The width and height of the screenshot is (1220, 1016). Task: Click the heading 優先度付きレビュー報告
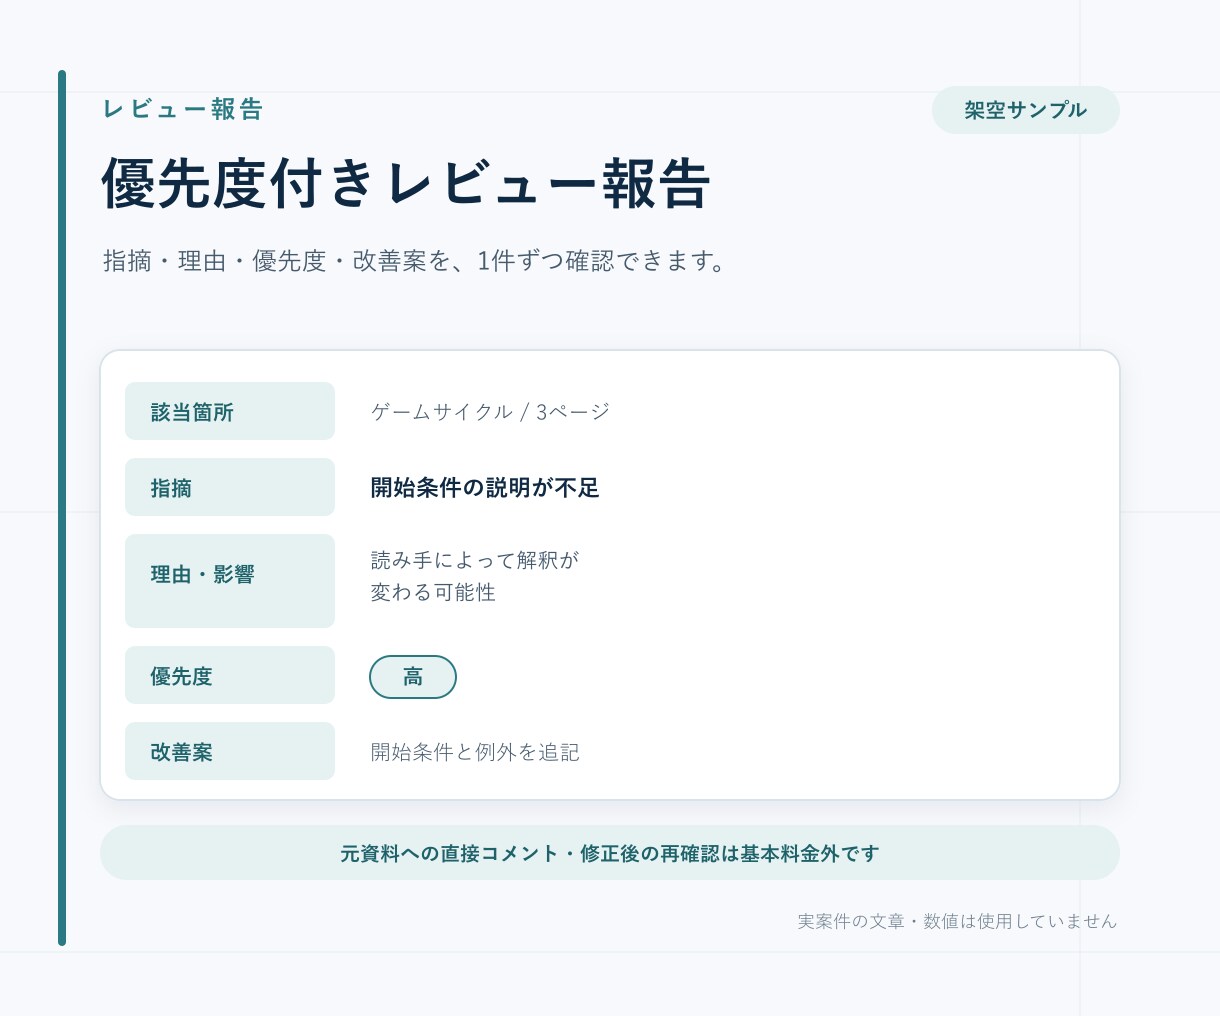pyautogui.click(x=406, y=184)
